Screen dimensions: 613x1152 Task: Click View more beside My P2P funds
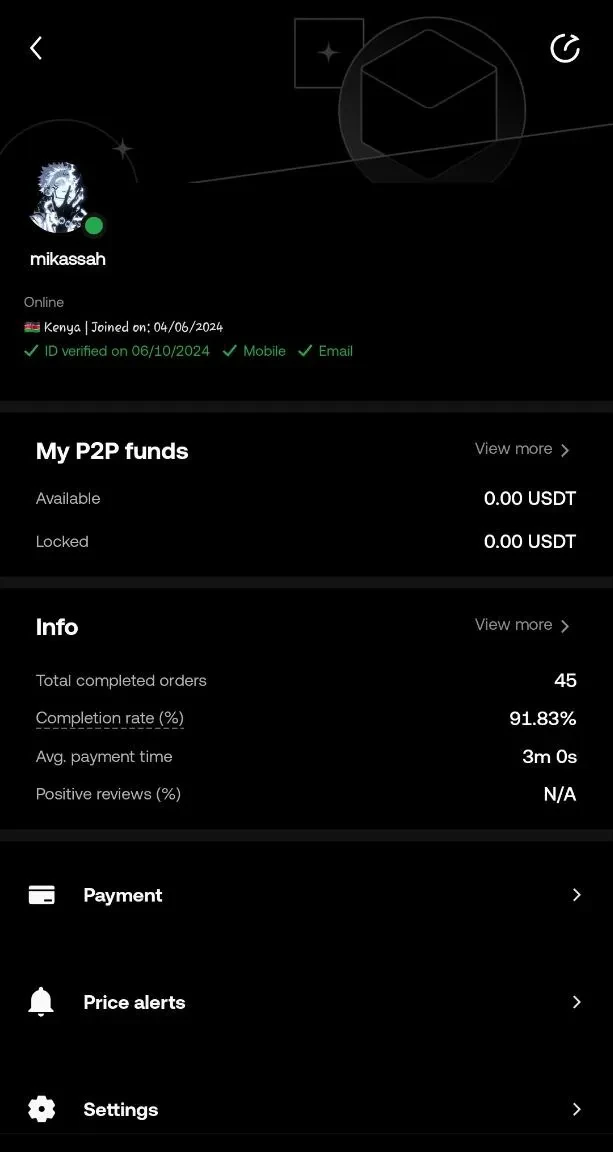513,449
